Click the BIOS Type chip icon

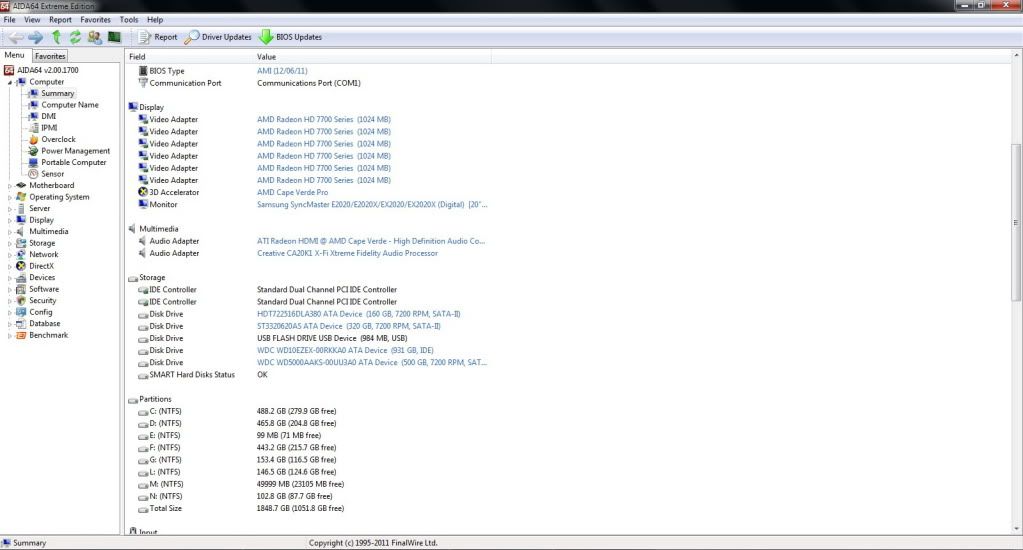click(x=143, y=70)
